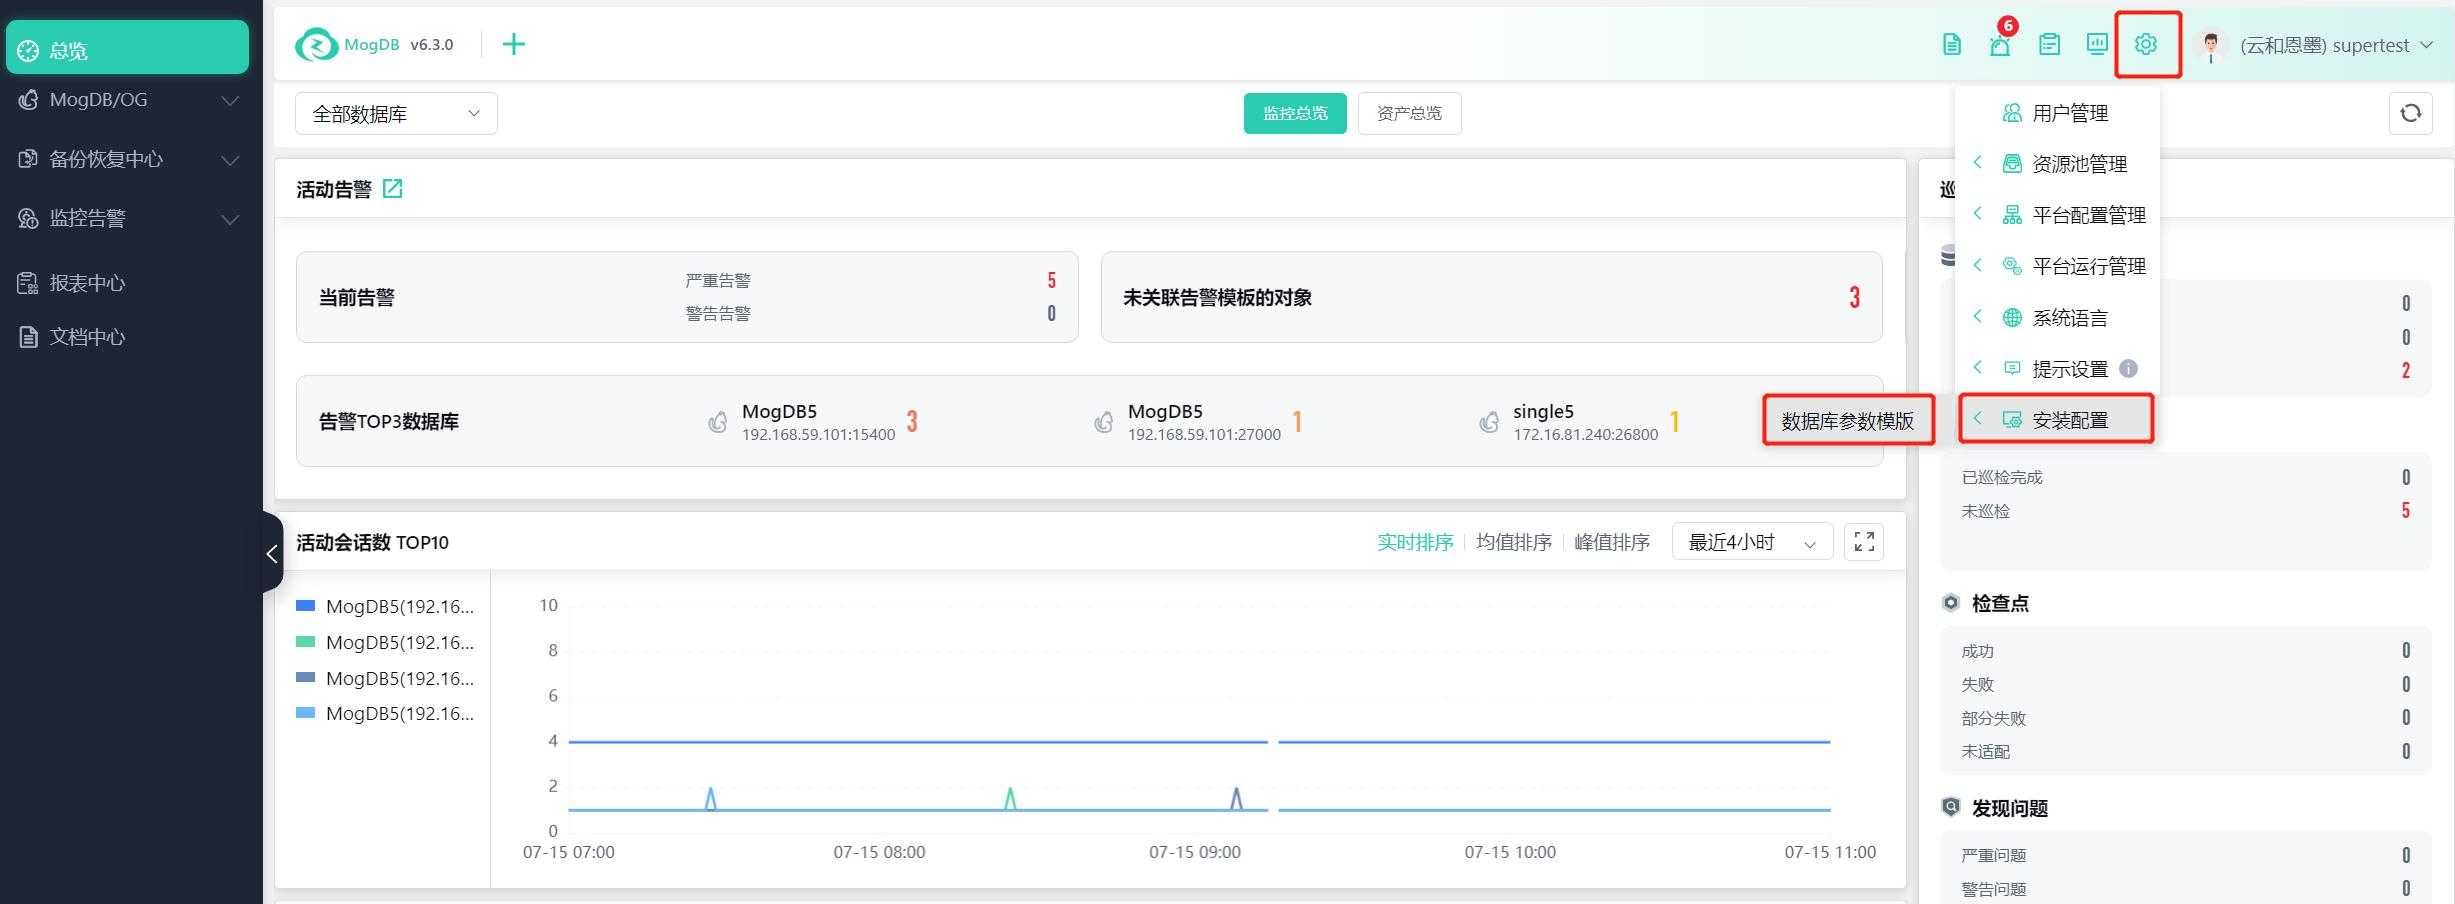Image resolution: width=2455 pixels, height=904 pixels.
Task: Click the 总览 sidebar icon
Action: 28,51
